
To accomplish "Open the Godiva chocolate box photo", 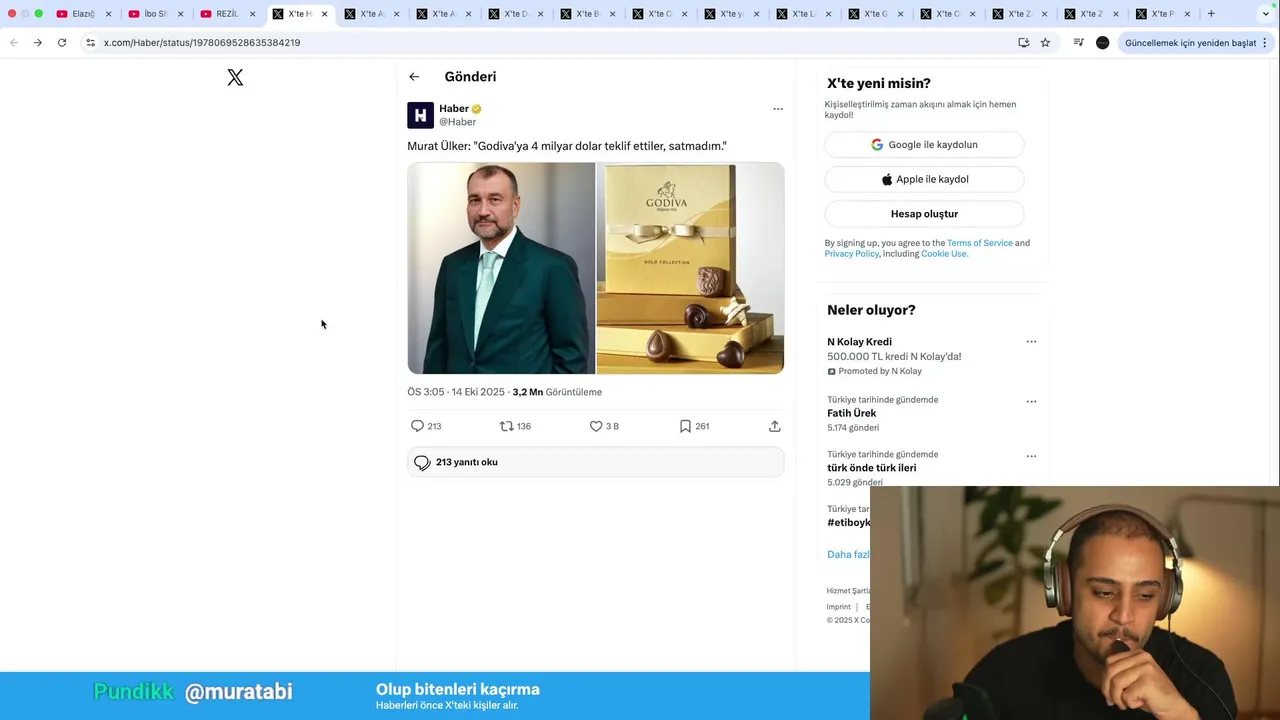I will (x=690, y=268).
